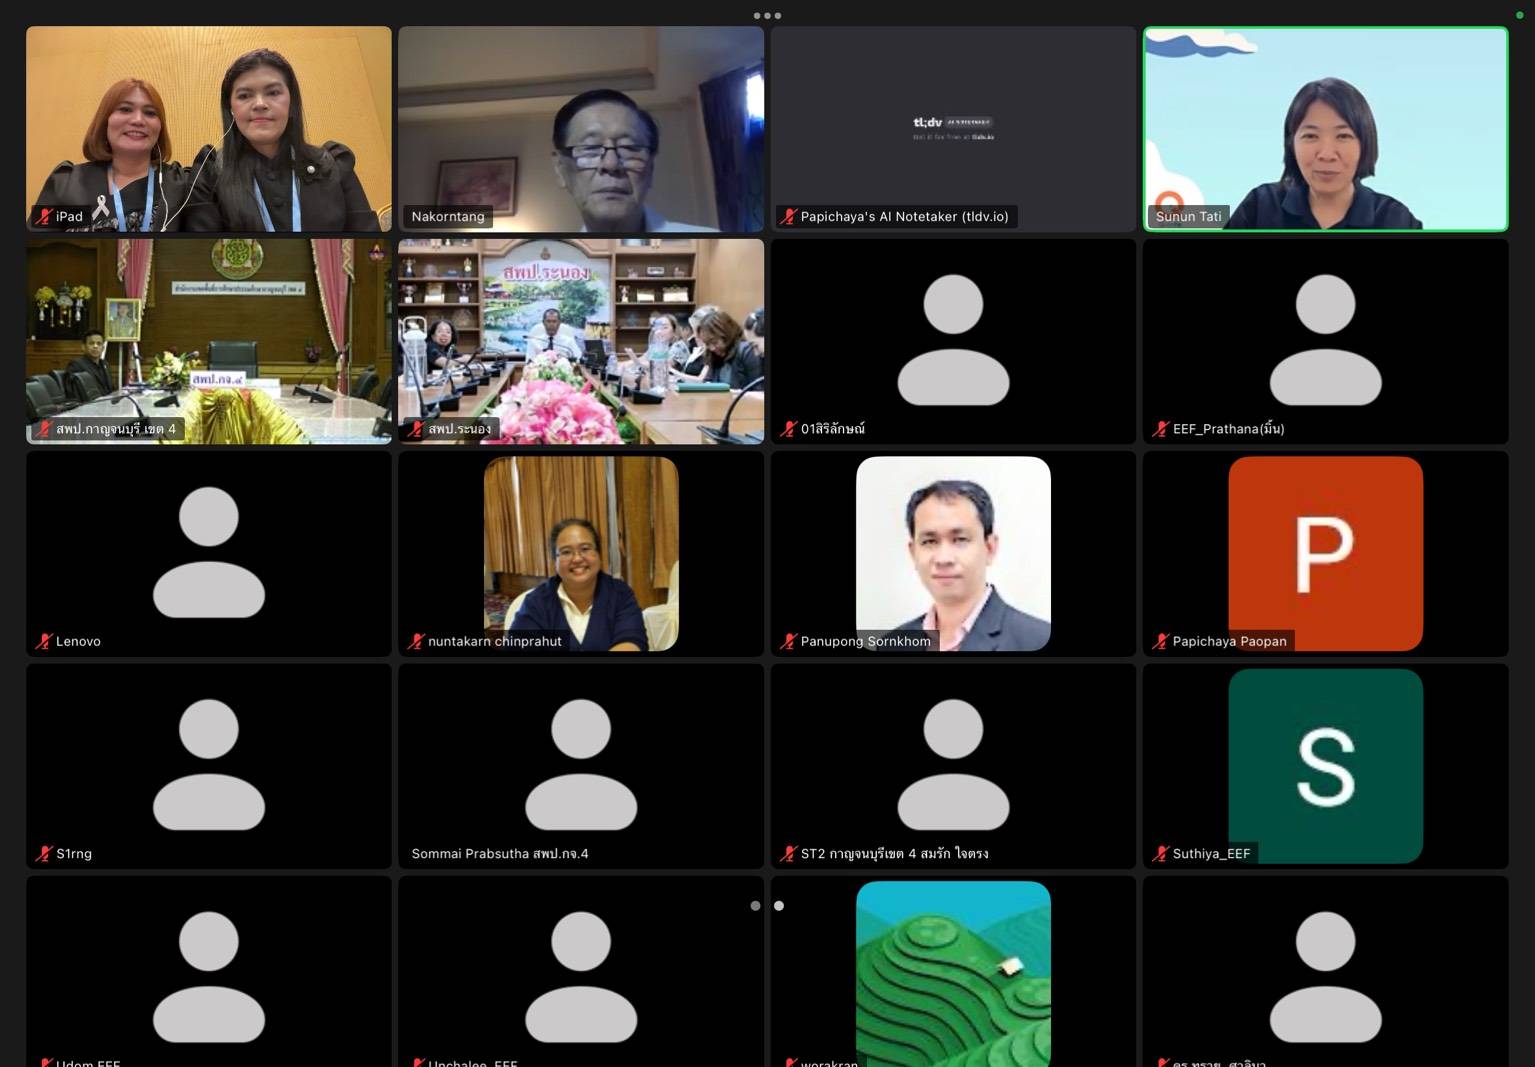Click the Papichaya Paopan name label

click(x=1229, y=641)
